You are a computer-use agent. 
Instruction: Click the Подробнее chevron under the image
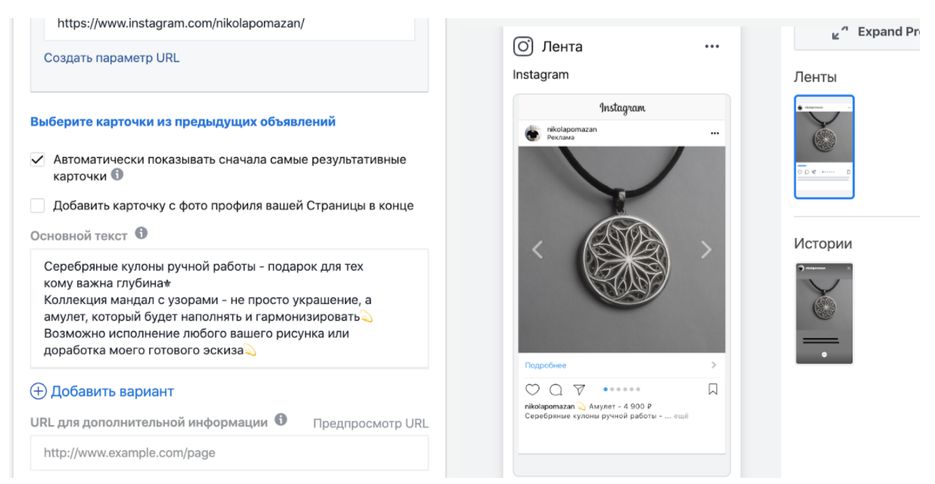click(x=713, y=366)
